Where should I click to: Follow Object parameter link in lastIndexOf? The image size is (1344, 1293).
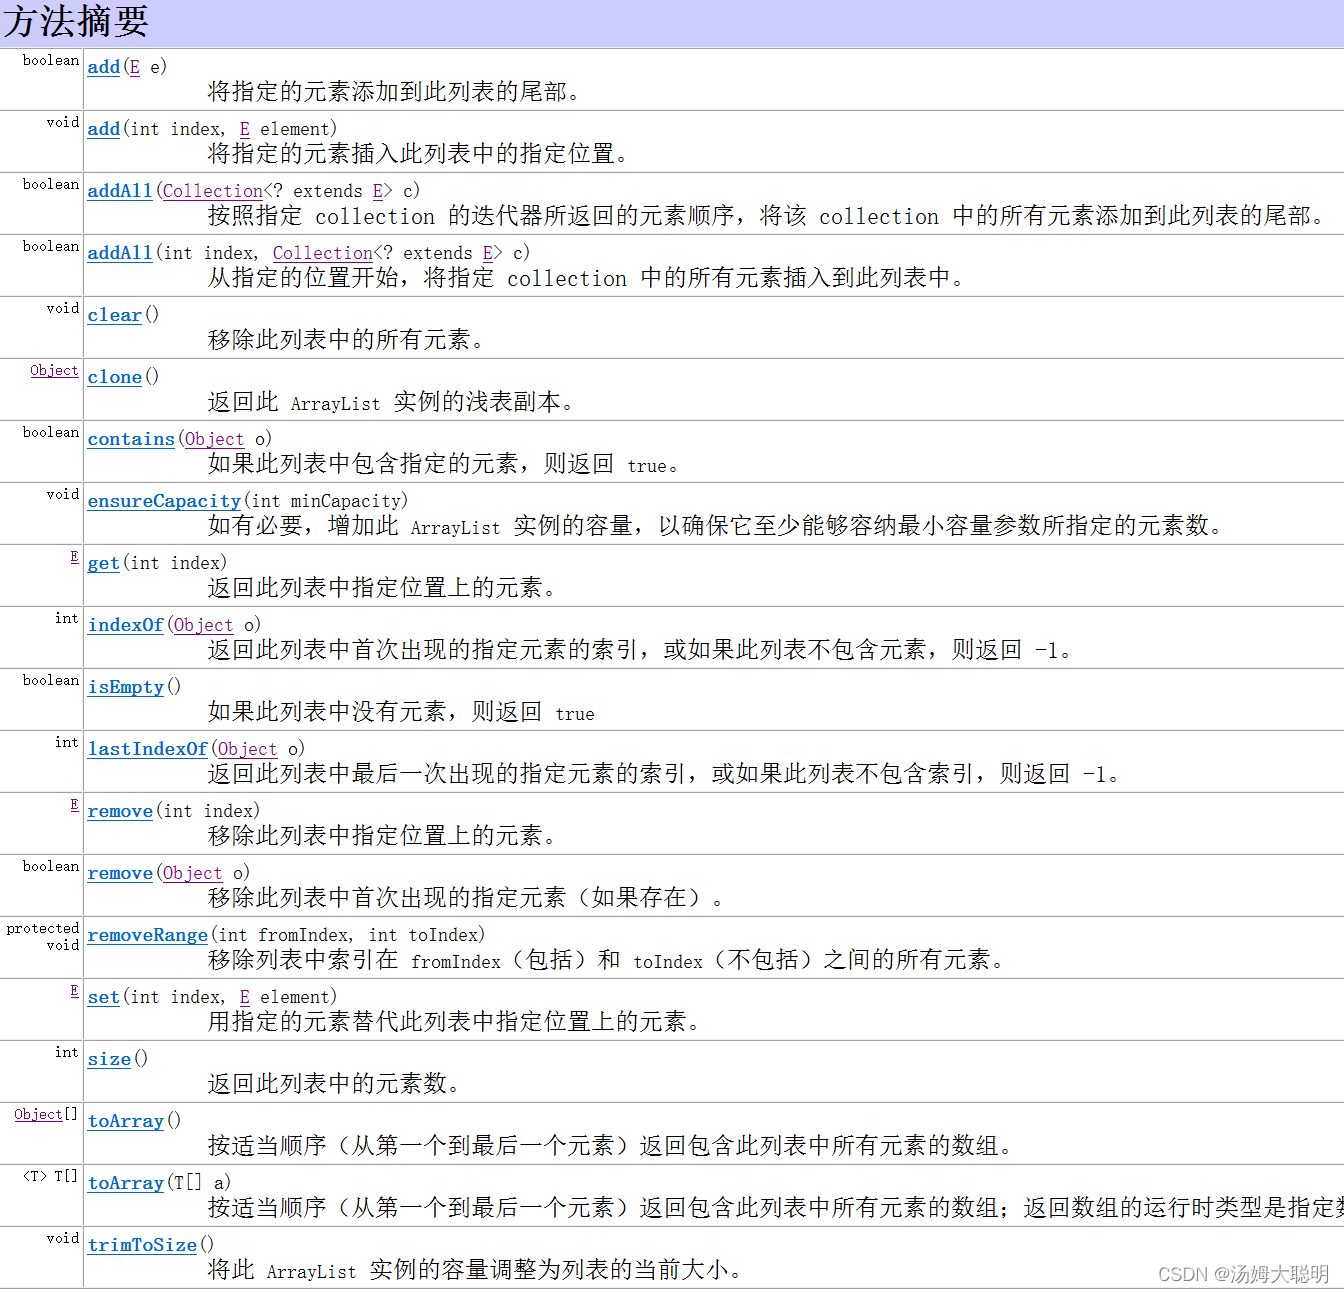click(x=248, y=749)
